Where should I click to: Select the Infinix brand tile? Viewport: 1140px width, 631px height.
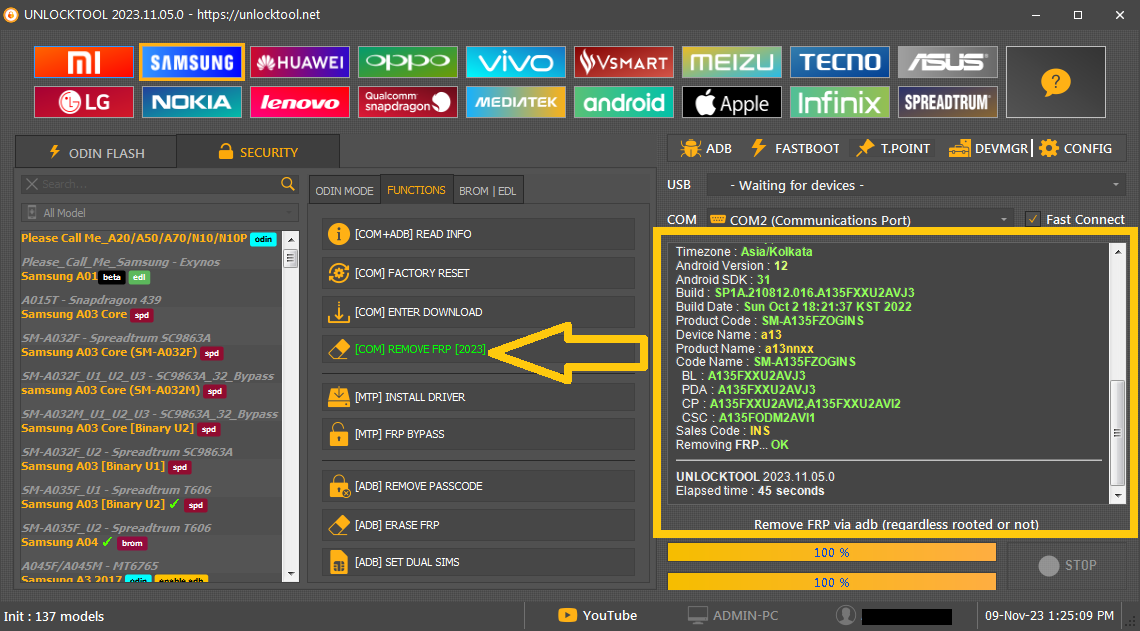(x=840, y=102)
